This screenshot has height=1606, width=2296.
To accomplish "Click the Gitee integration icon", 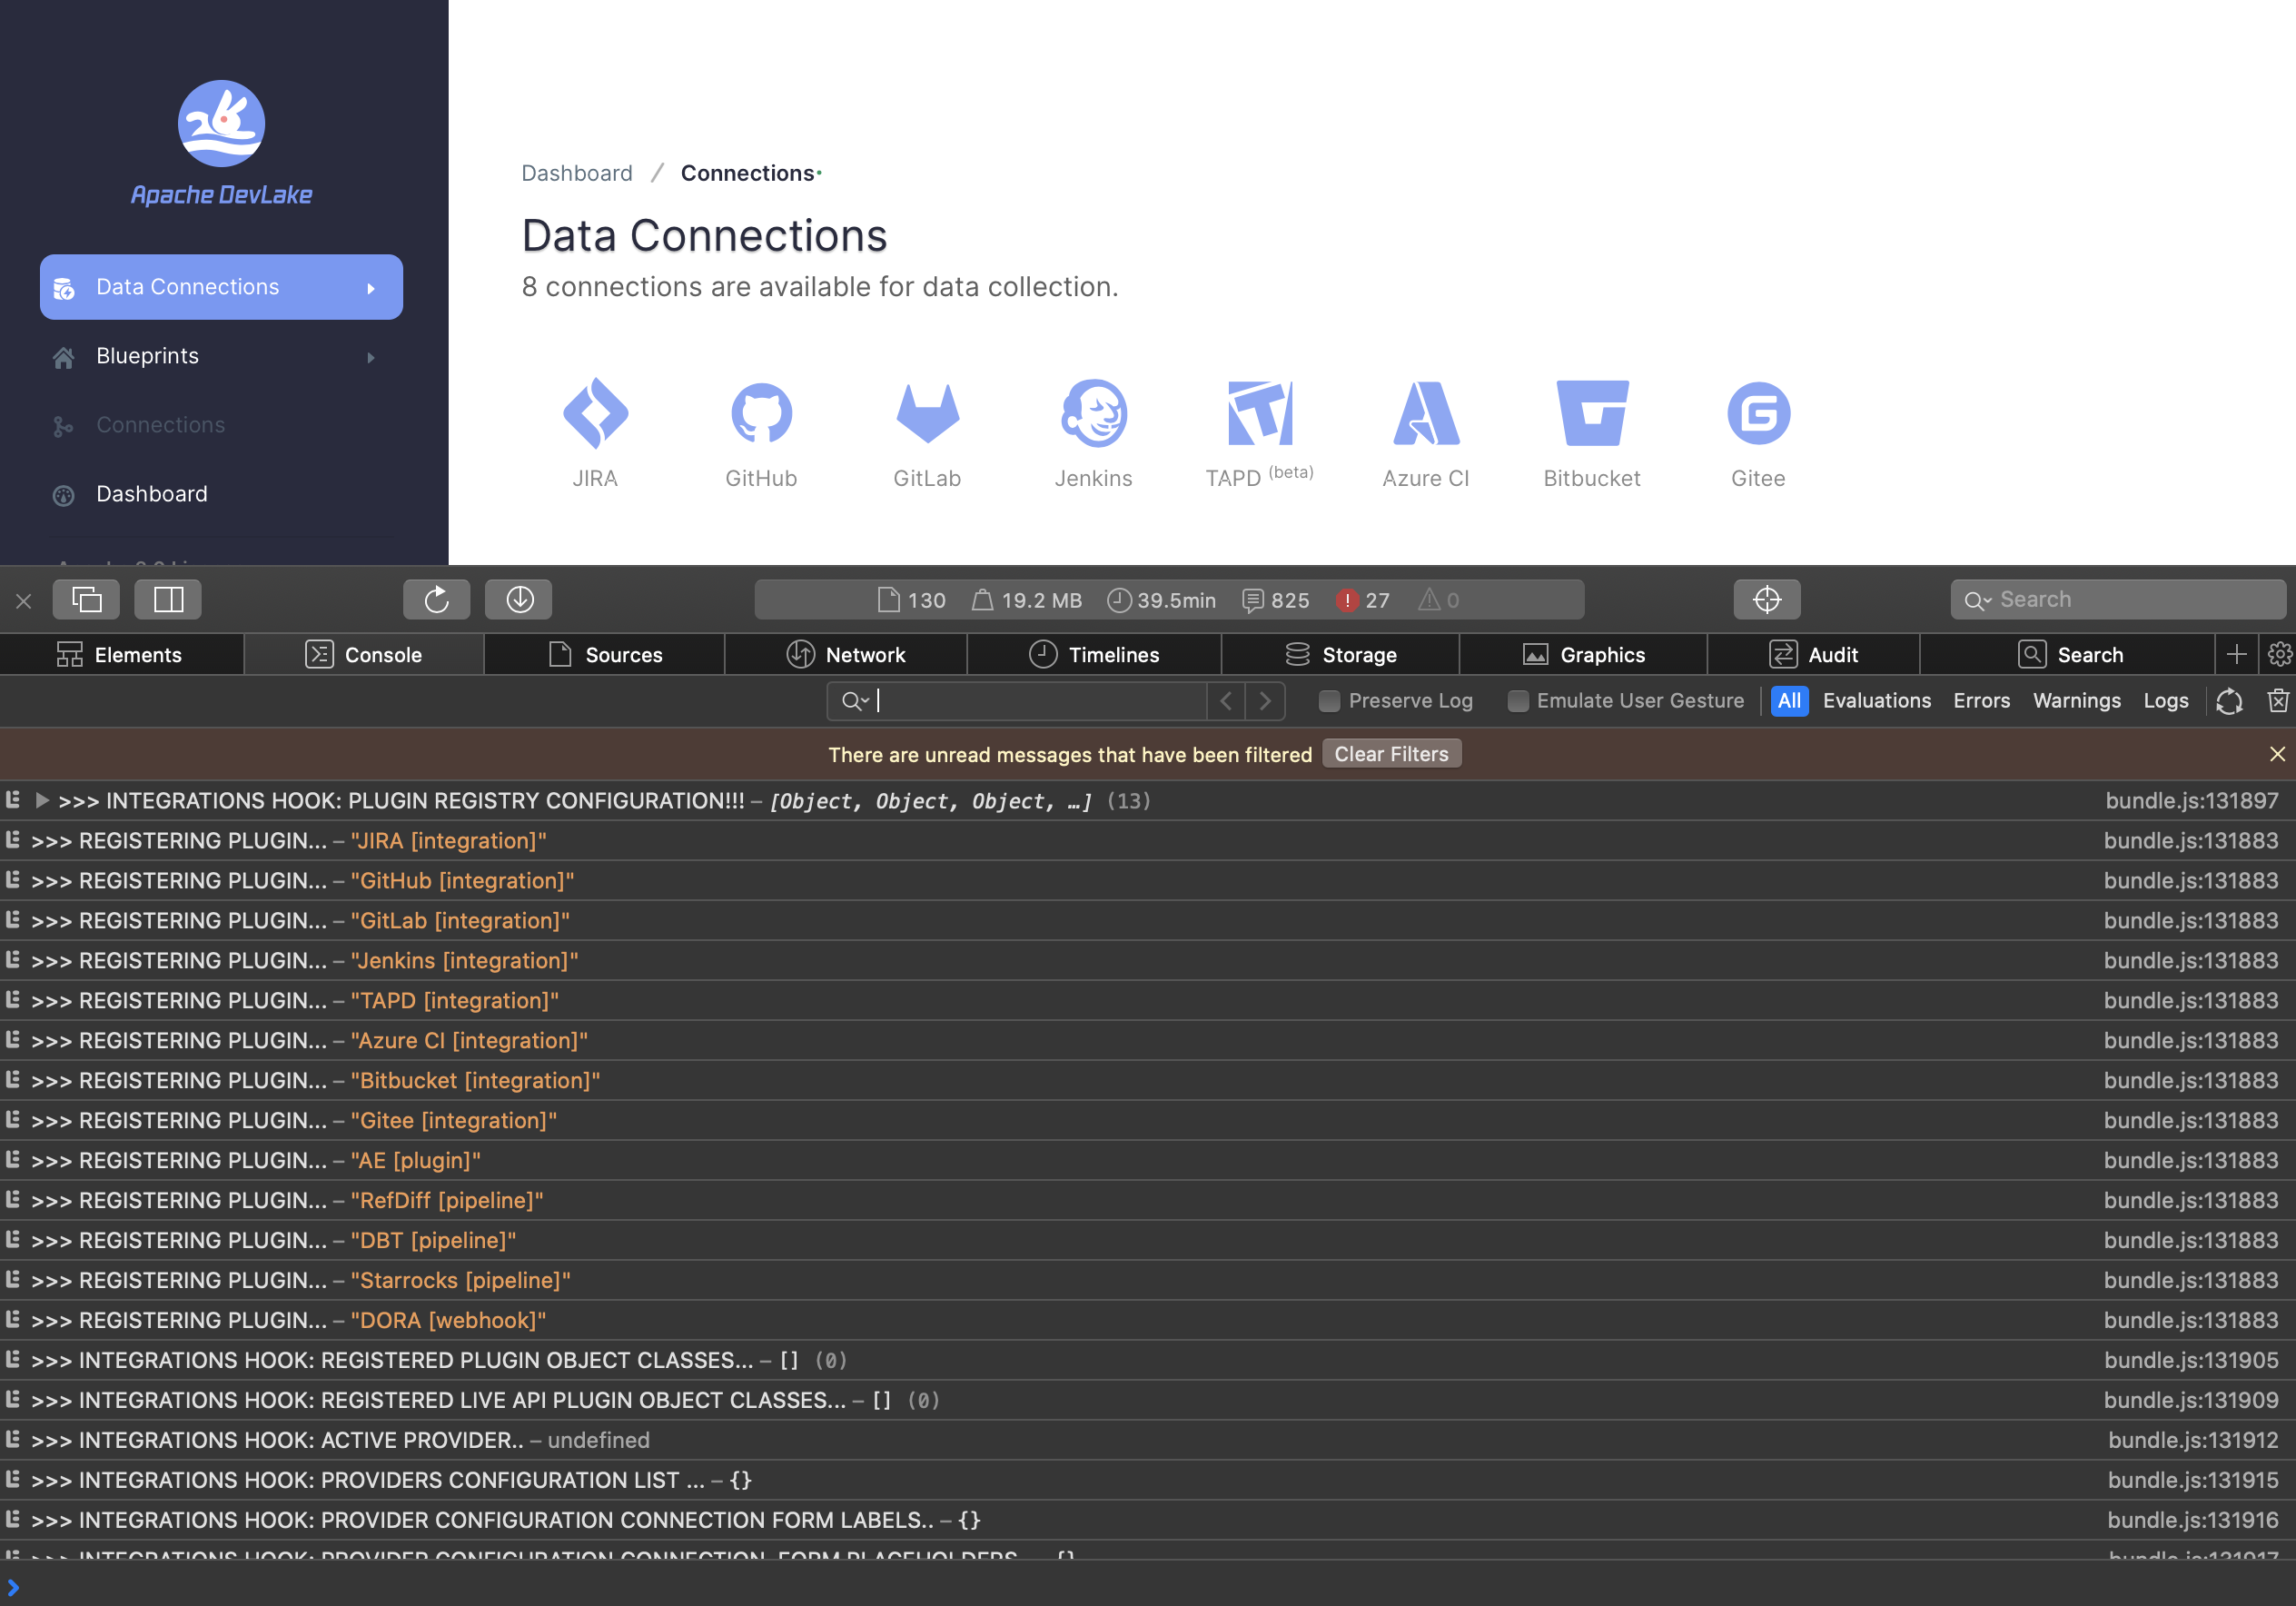I will 1757,413.
